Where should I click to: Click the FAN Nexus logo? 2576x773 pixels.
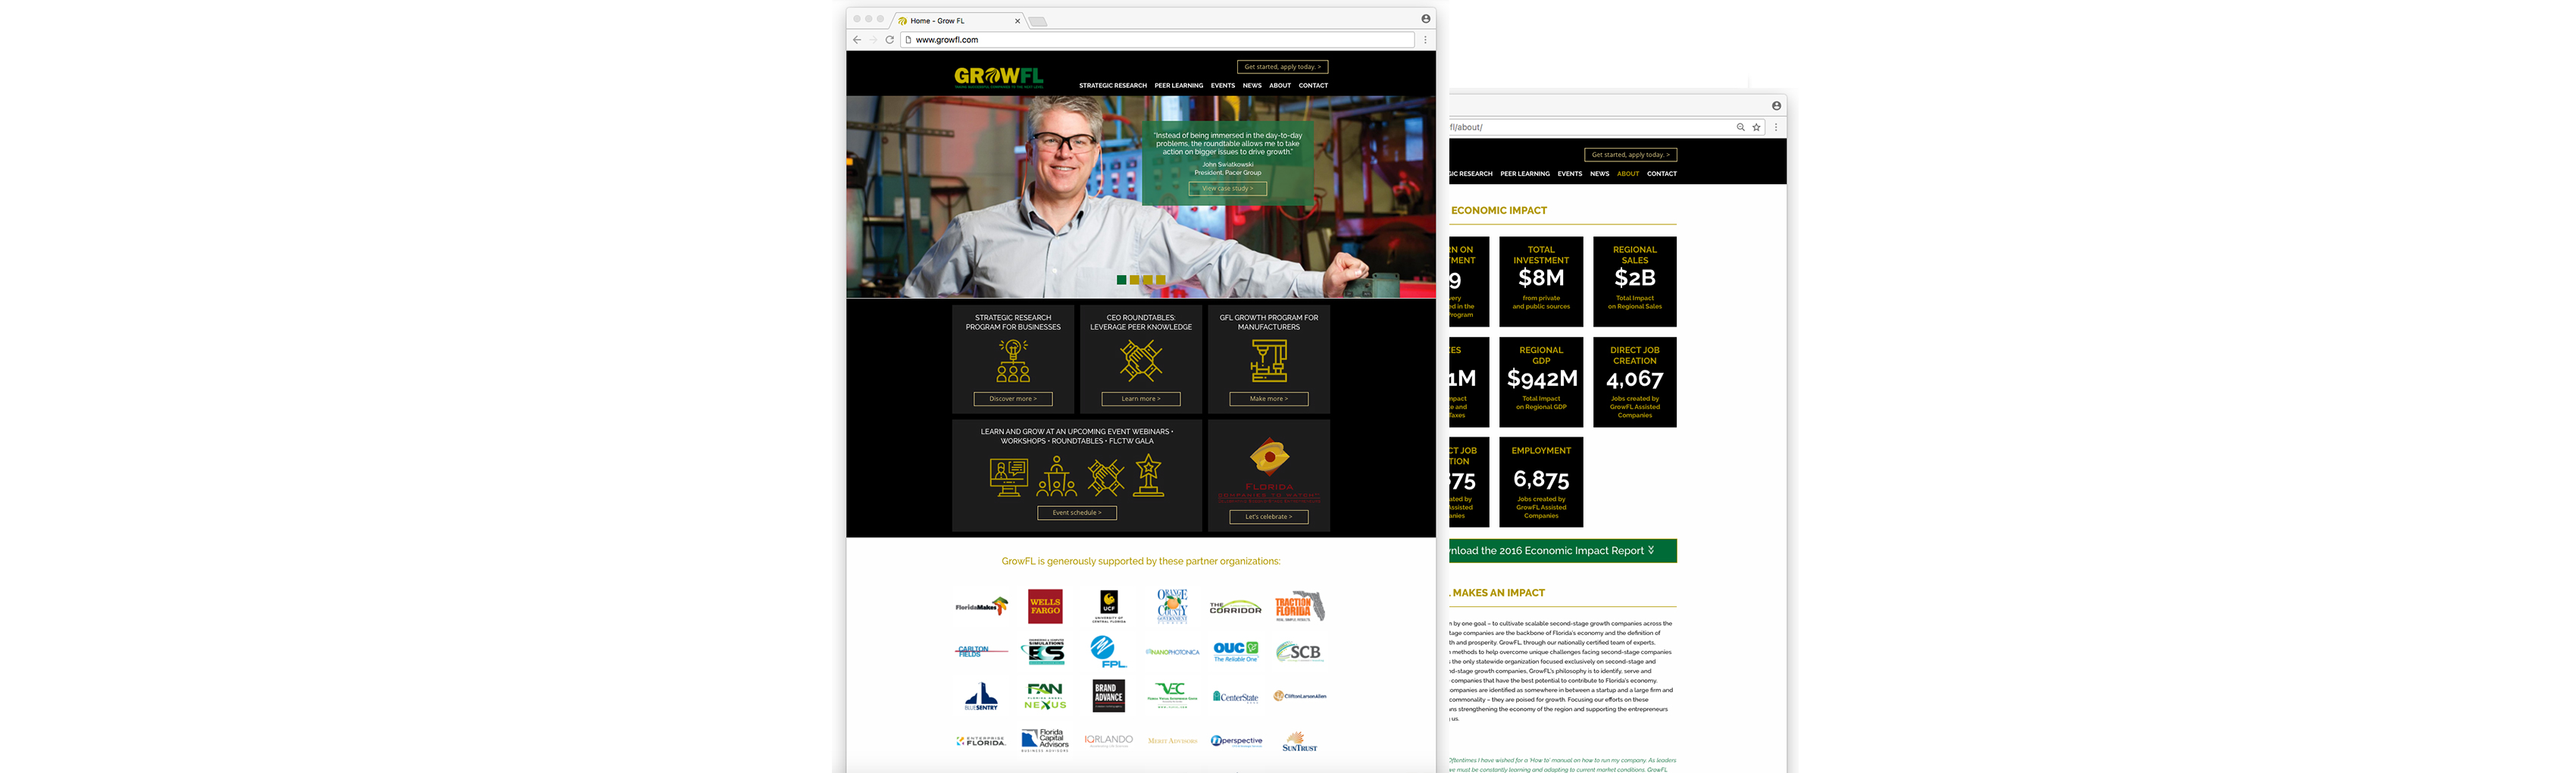(1045, 697)
